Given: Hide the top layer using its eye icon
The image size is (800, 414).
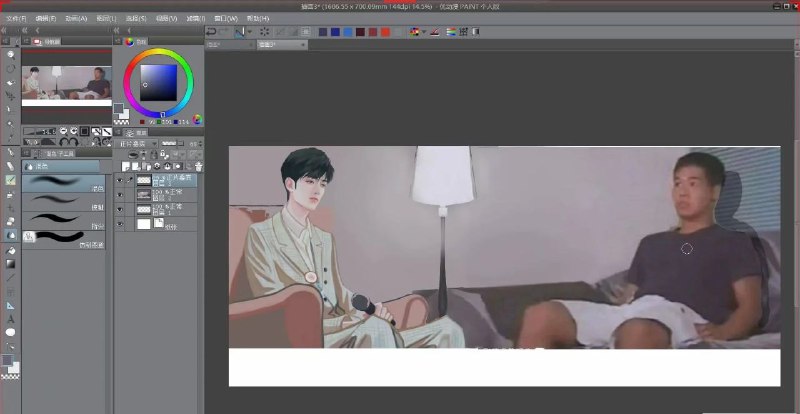Looking at the screenshot, I should [120, 181].
